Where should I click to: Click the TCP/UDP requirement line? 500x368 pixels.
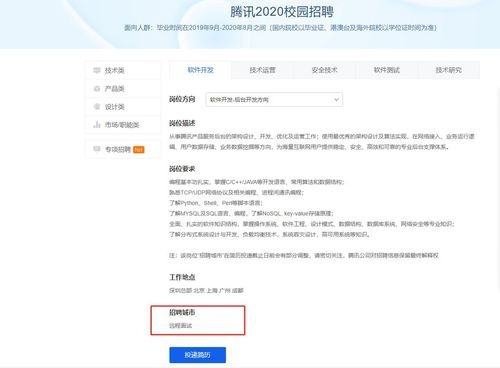pos(236,192)
